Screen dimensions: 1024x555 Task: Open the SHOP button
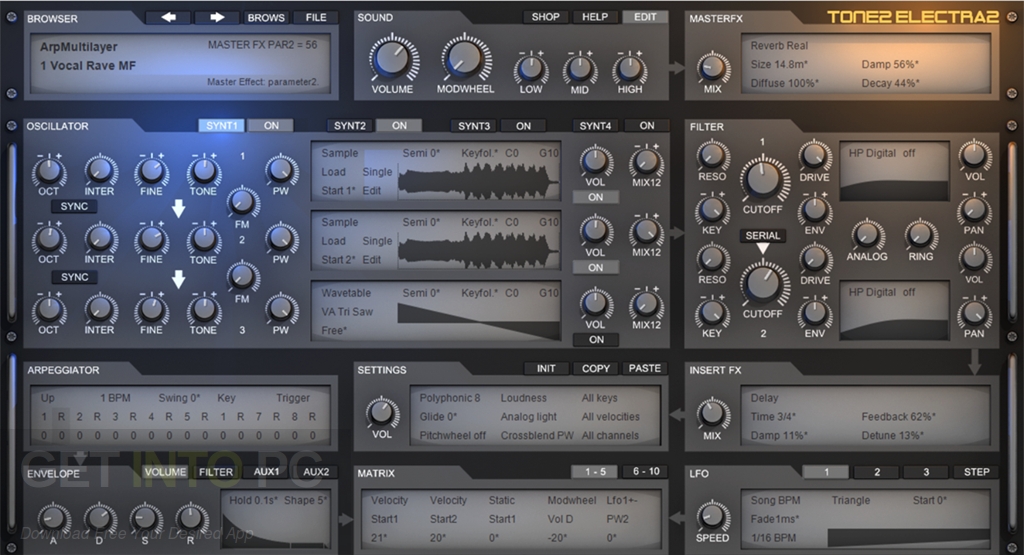(x=545, y=17)
